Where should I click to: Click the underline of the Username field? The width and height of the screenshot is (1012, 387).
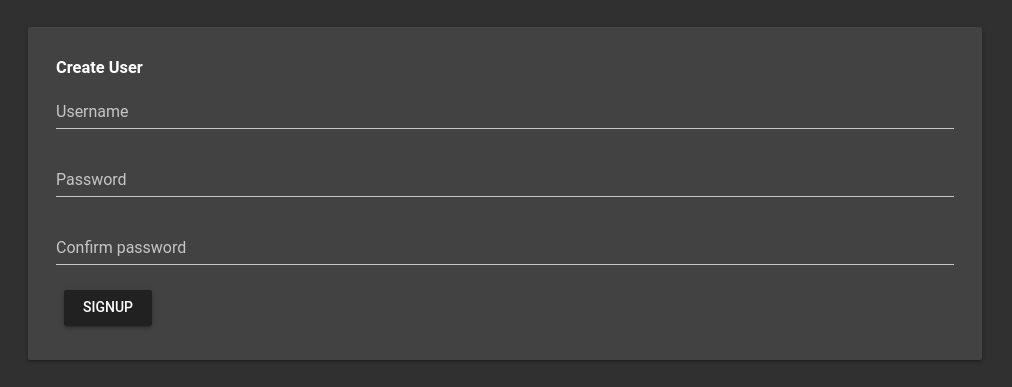pos(505,128)
